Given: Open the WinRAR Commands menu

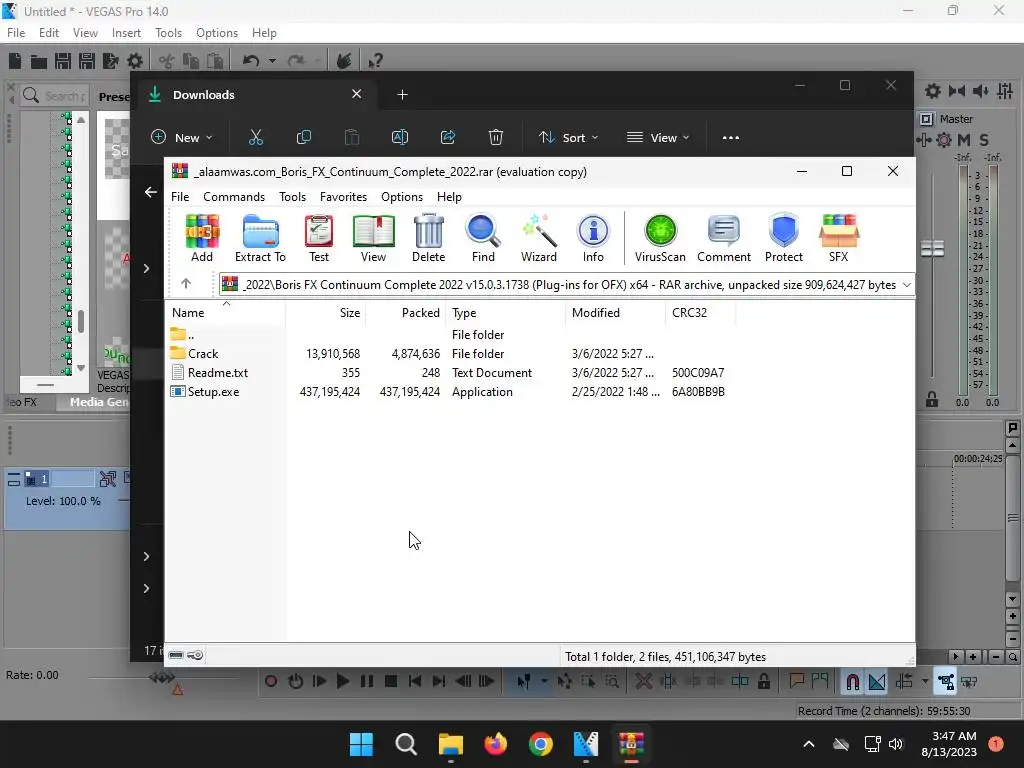Looking at the screenshot, I should 234,197.
